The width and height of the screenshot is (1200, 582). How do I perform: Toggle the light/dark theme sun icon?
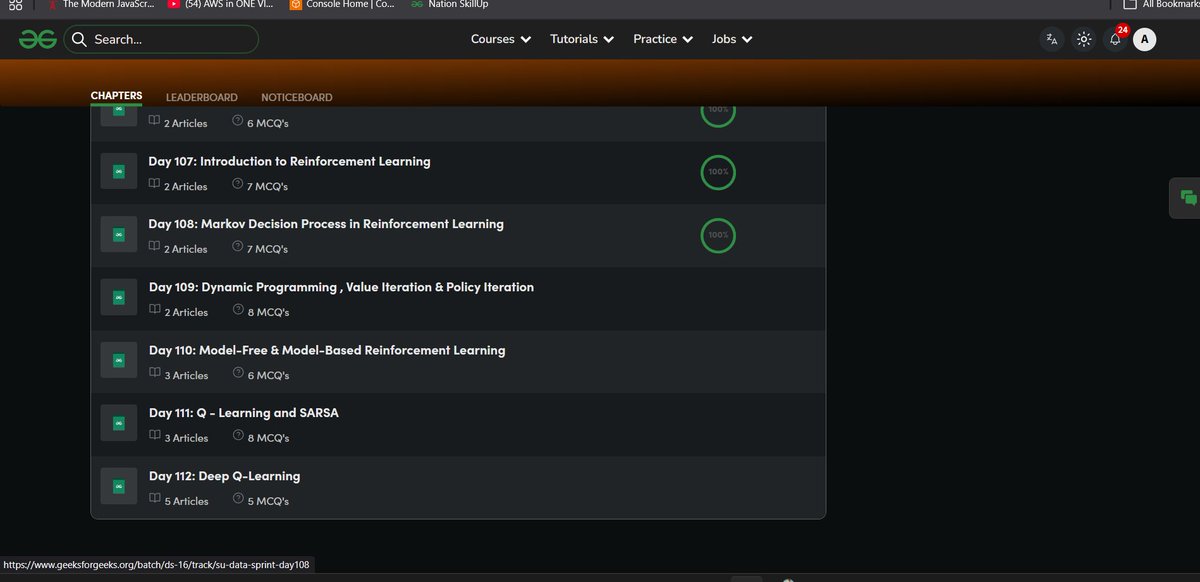point(1083,39)
